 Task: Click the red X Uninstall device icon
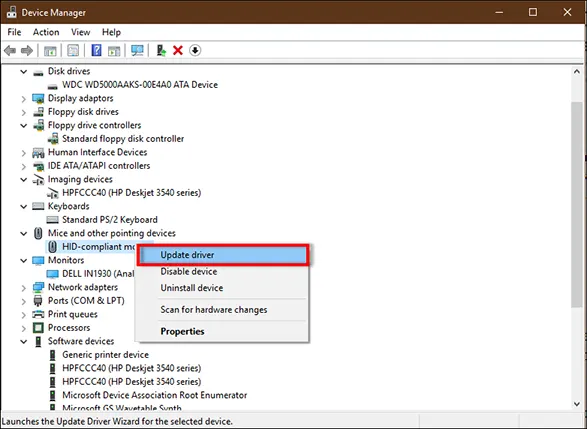(178, 50)
